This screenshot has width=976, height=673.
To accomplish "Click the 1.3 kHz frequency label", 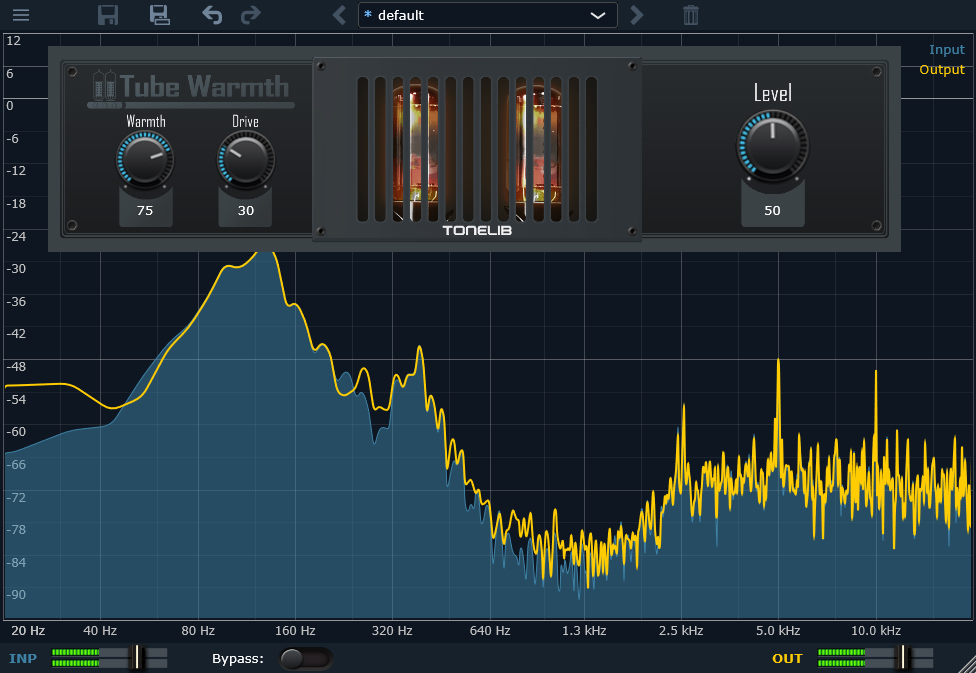I will (584, 631).
